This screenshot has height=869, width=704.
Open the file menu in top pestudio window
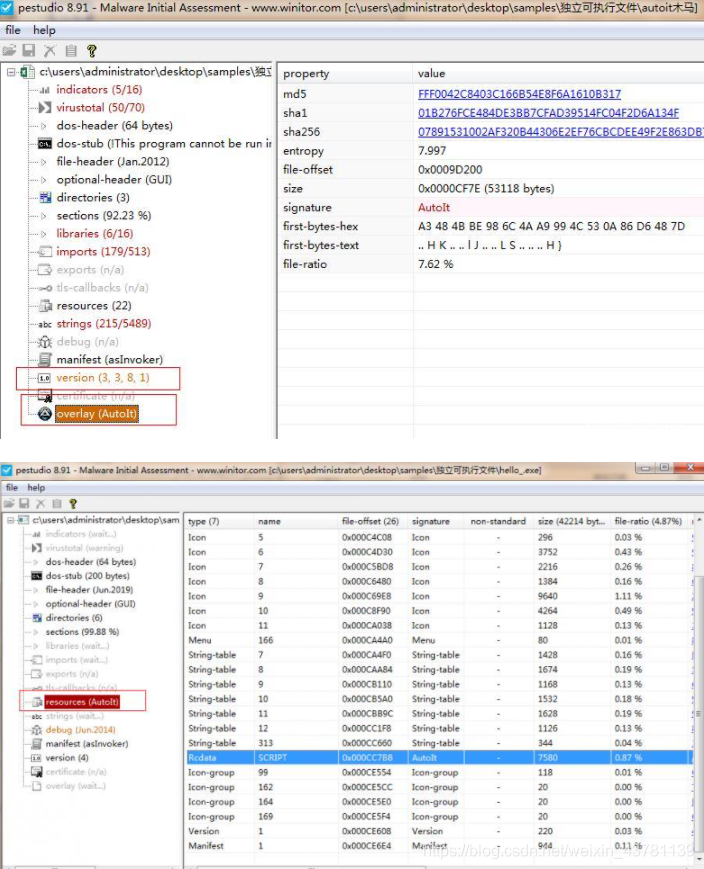pyautogui.click(x=13, y=30)
